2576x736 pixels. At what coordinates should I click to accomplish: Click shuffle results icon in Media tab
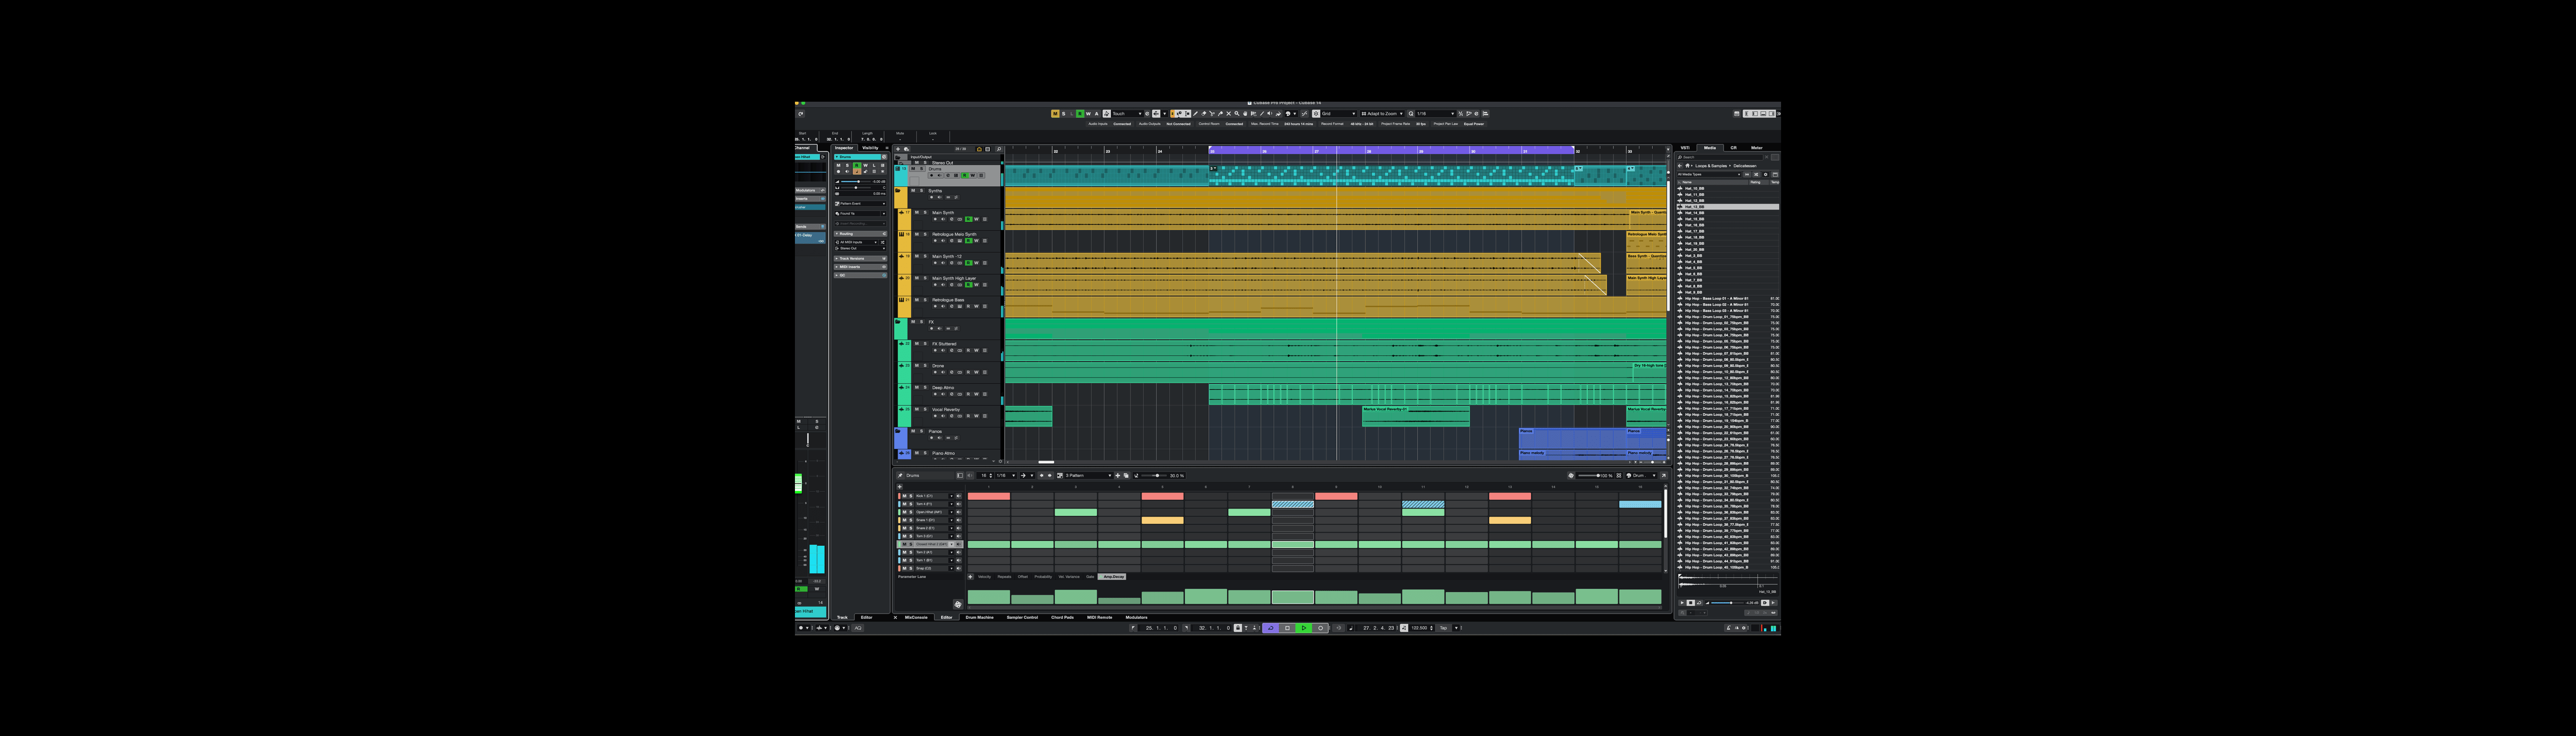point(1757,174)
